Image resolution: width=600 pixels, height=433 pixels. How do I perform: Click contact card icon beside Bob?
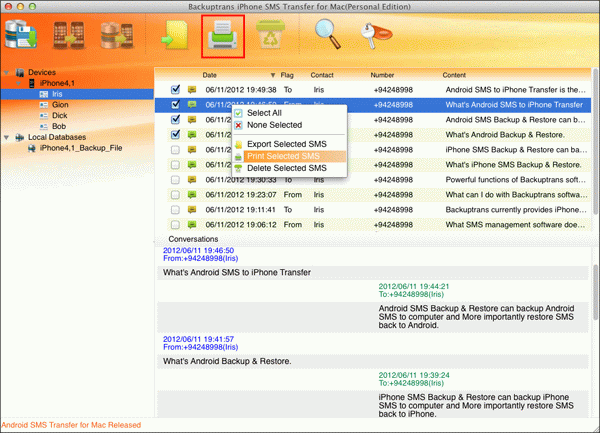click(x=44, y=126)
